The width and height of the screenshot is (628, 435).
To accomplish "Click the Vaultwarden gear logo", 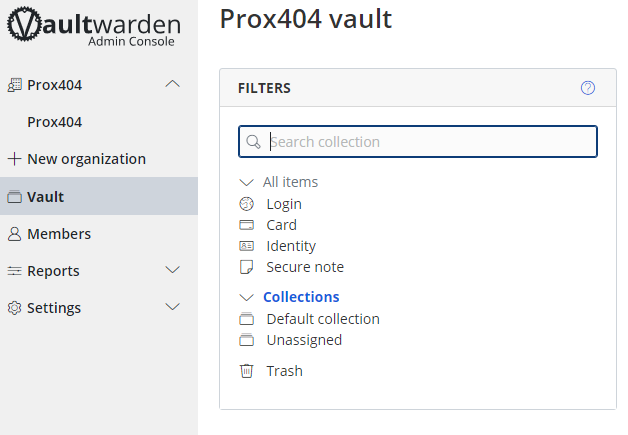I will pos(26,26).
